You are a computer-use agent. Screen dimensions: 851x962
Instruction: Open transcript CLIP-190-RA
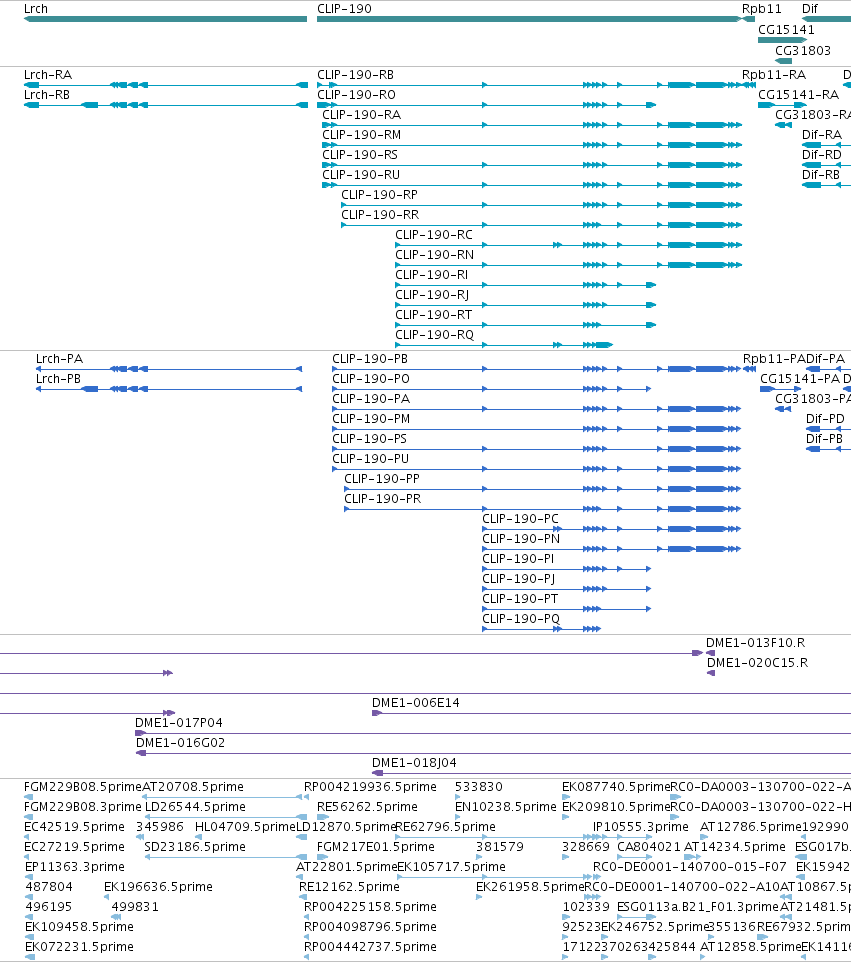pos(361,115)
